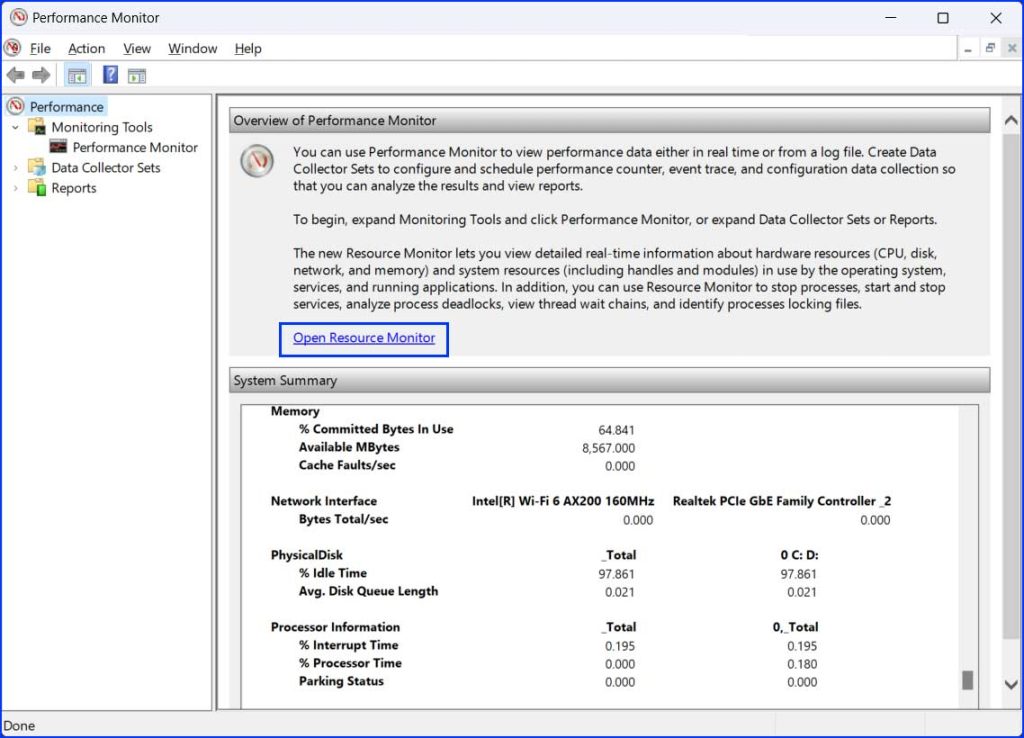Open the Help menu
This screenshot has width=1024, height=738.
click(248, 48)
